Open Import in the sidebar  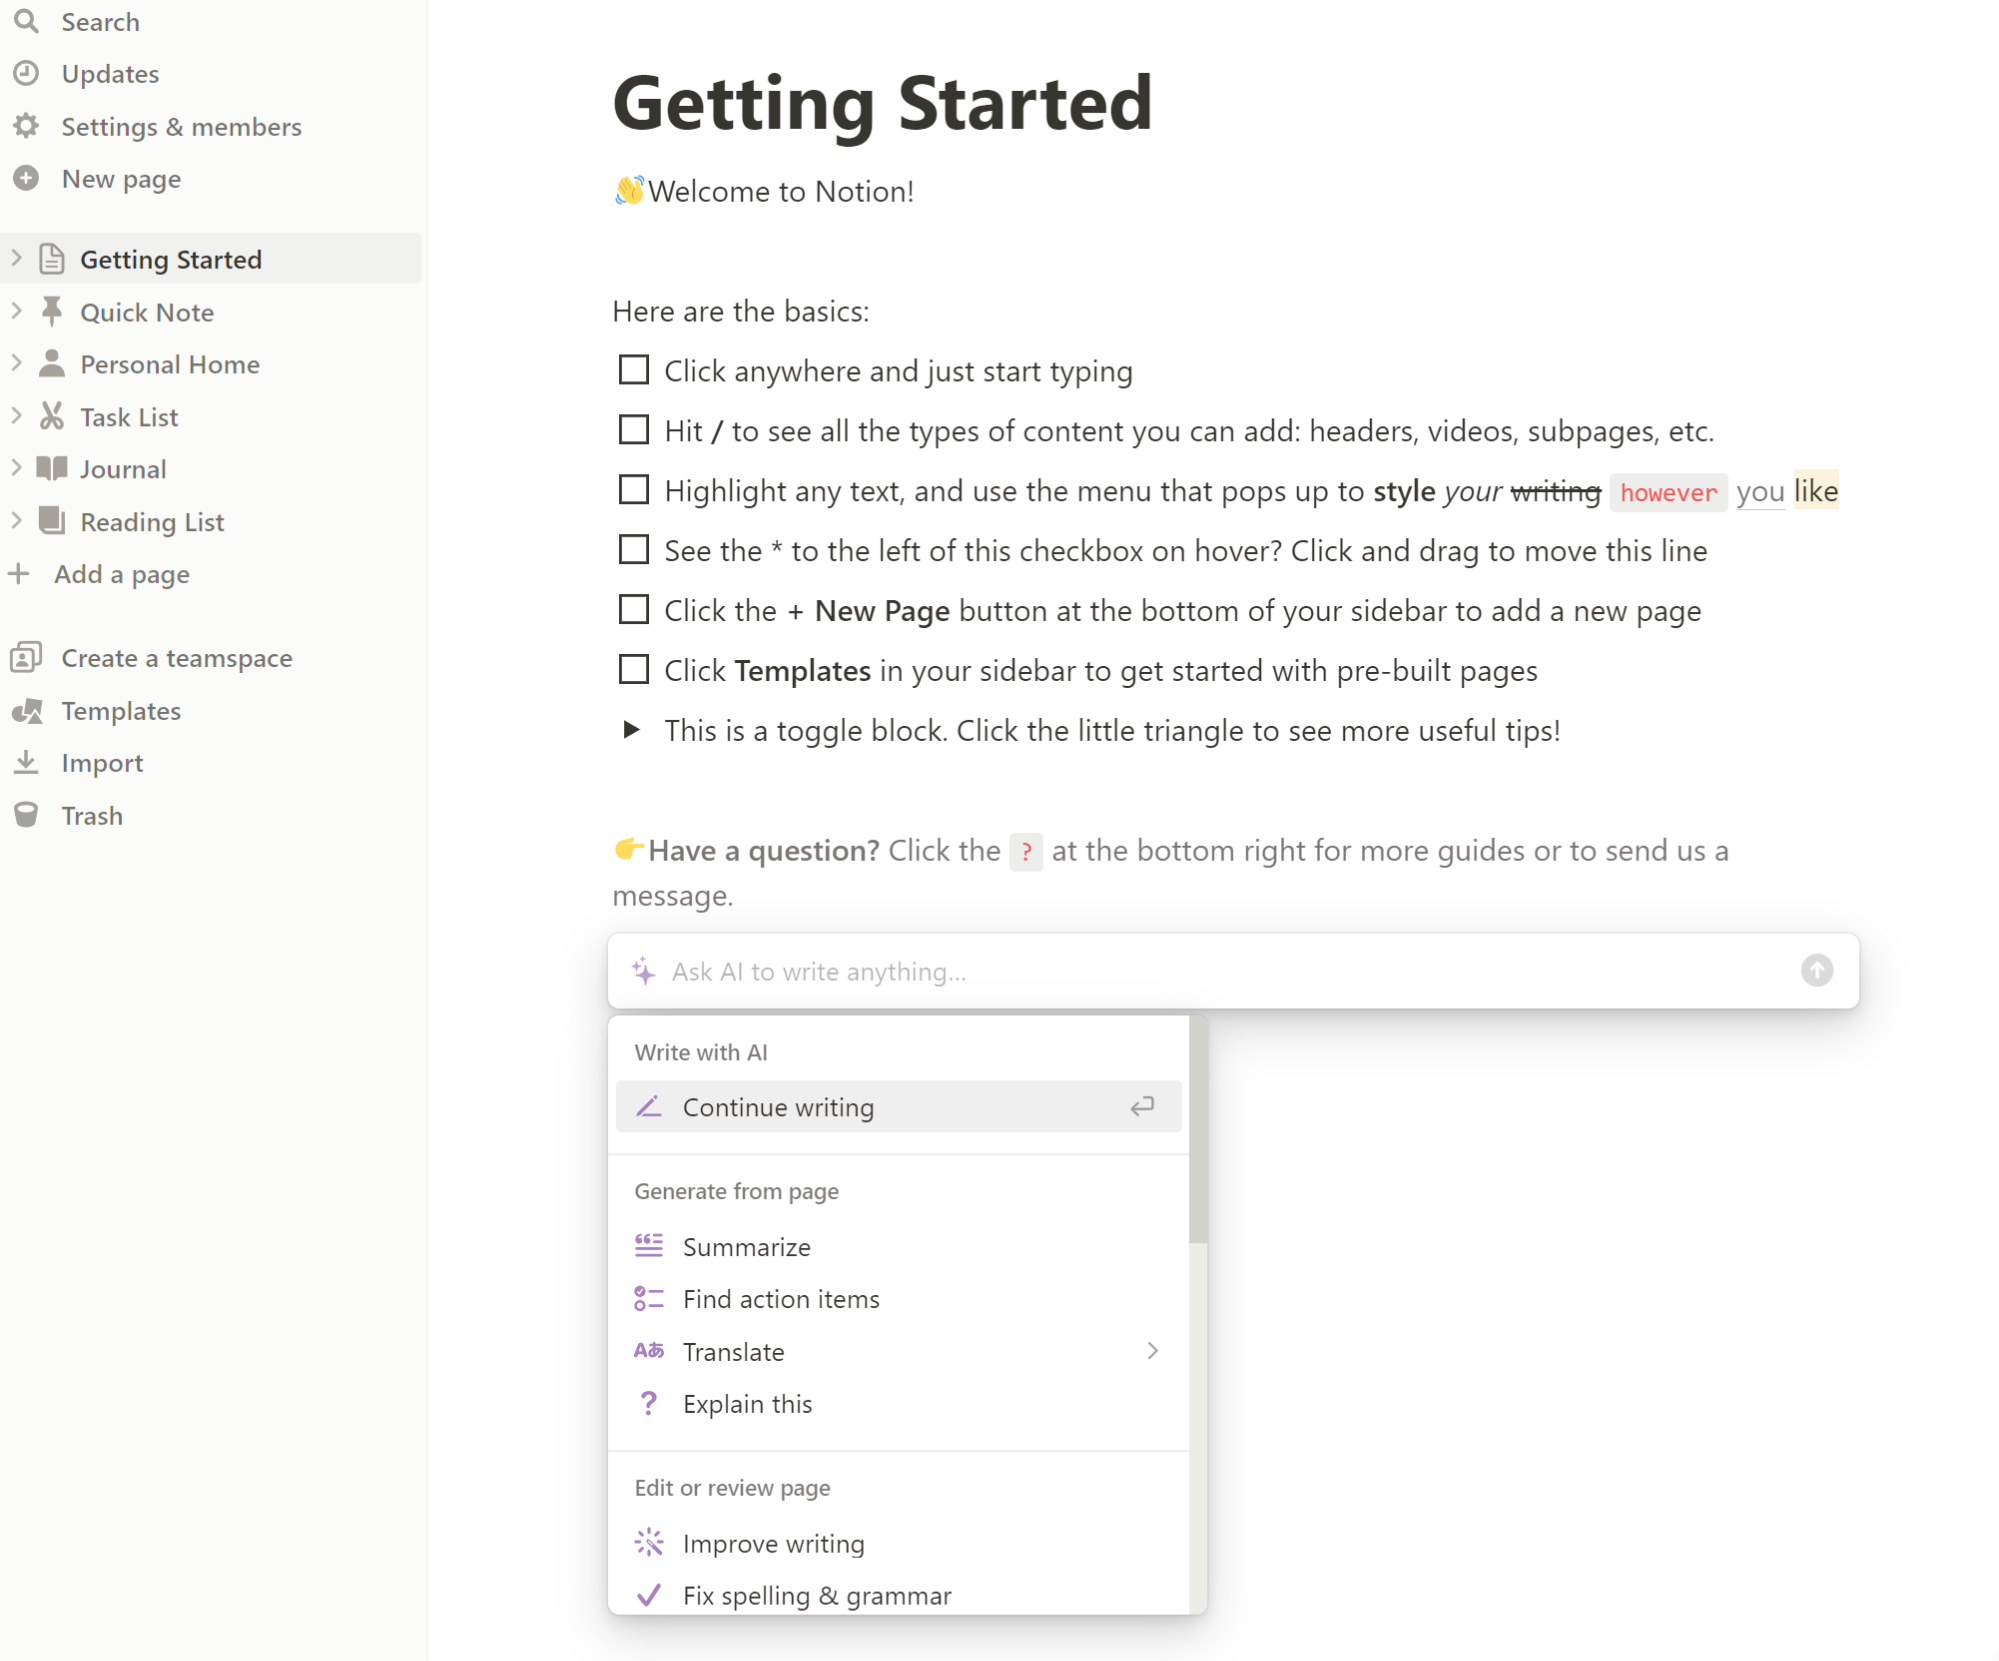click(x=102, y=763)
